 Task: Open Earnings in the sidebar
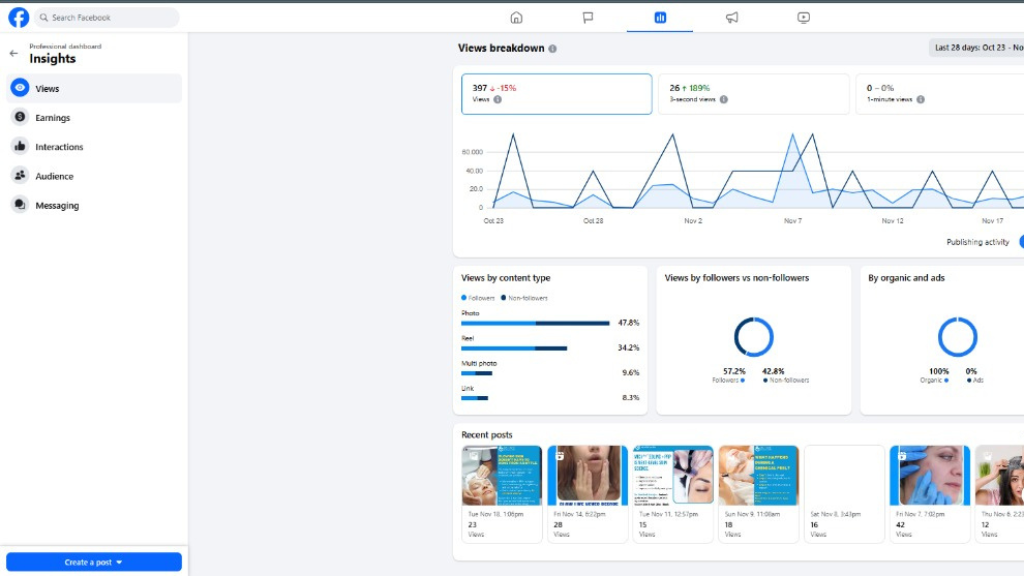[x=53, y=118]
